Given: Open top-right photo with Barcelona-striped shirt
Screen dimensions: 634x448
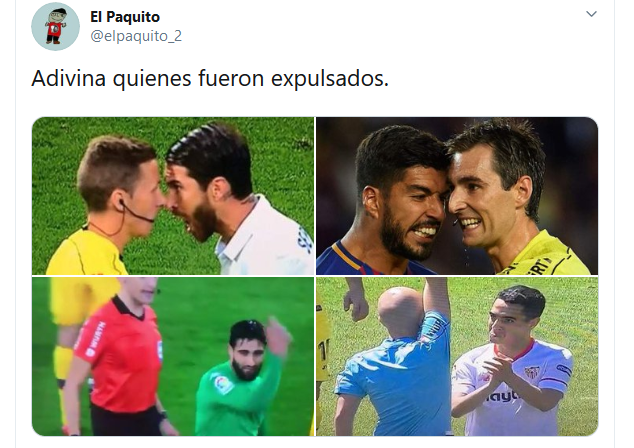Looking at the screenshot, I should point(457,196).
